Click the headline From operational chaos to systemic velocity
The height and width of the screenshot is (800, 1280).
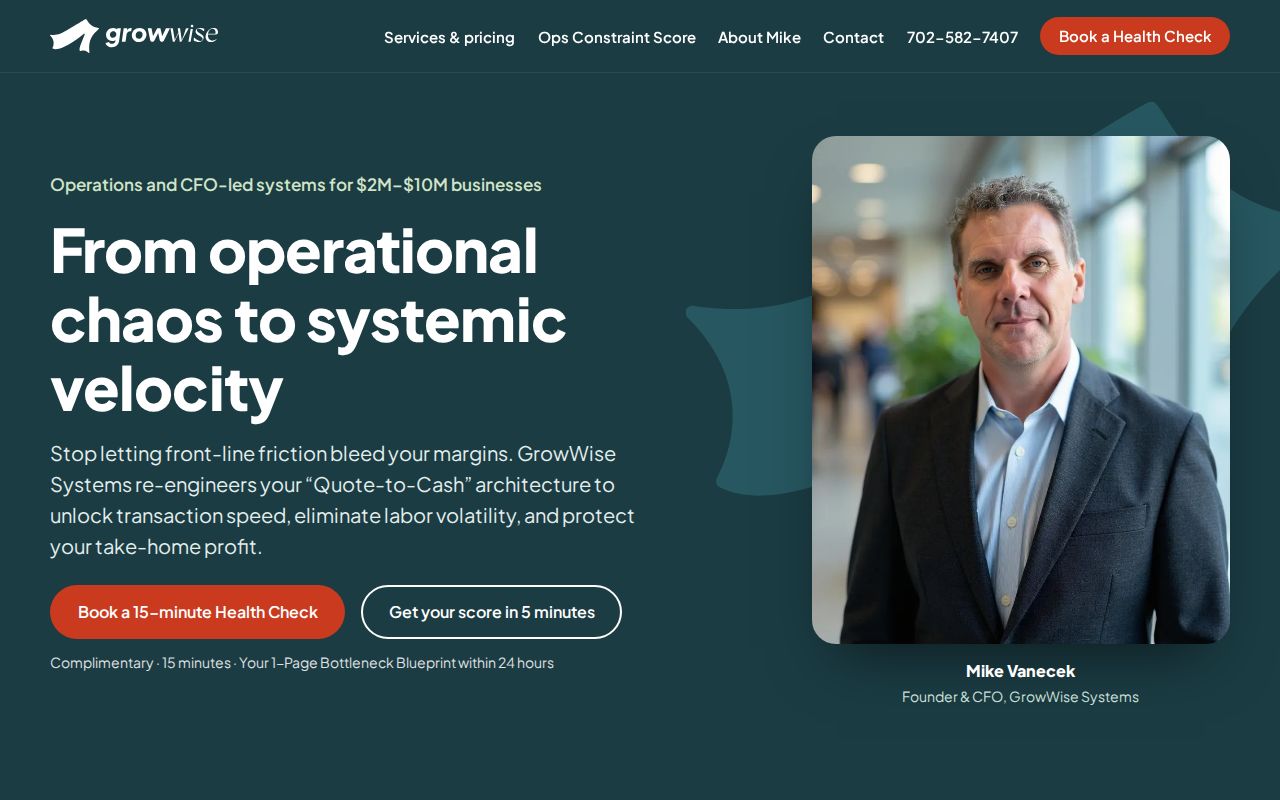(x=308, y=319)
